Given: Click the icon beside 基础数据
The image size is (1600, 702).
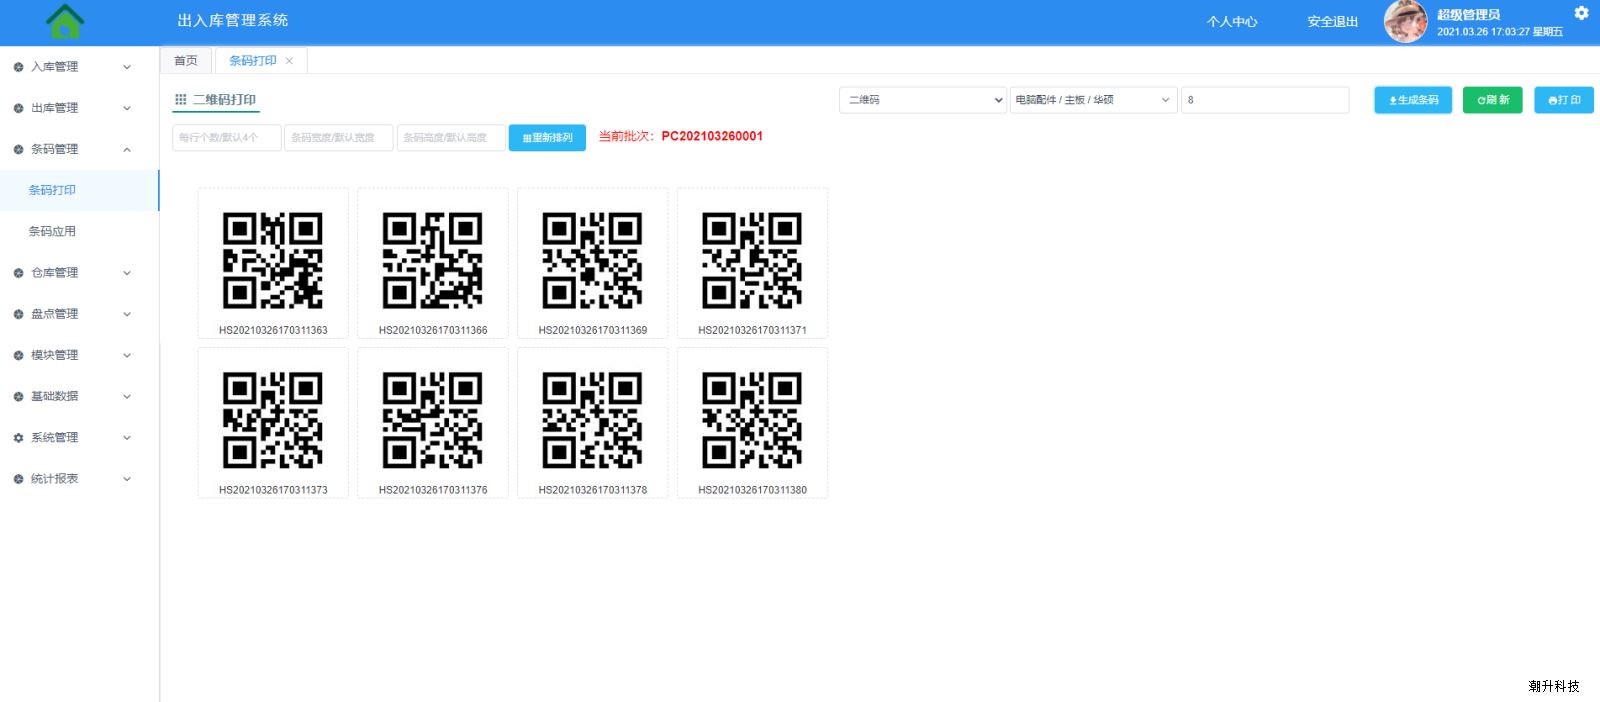Looking at the screenshot, I should click(x=18, y=397).
